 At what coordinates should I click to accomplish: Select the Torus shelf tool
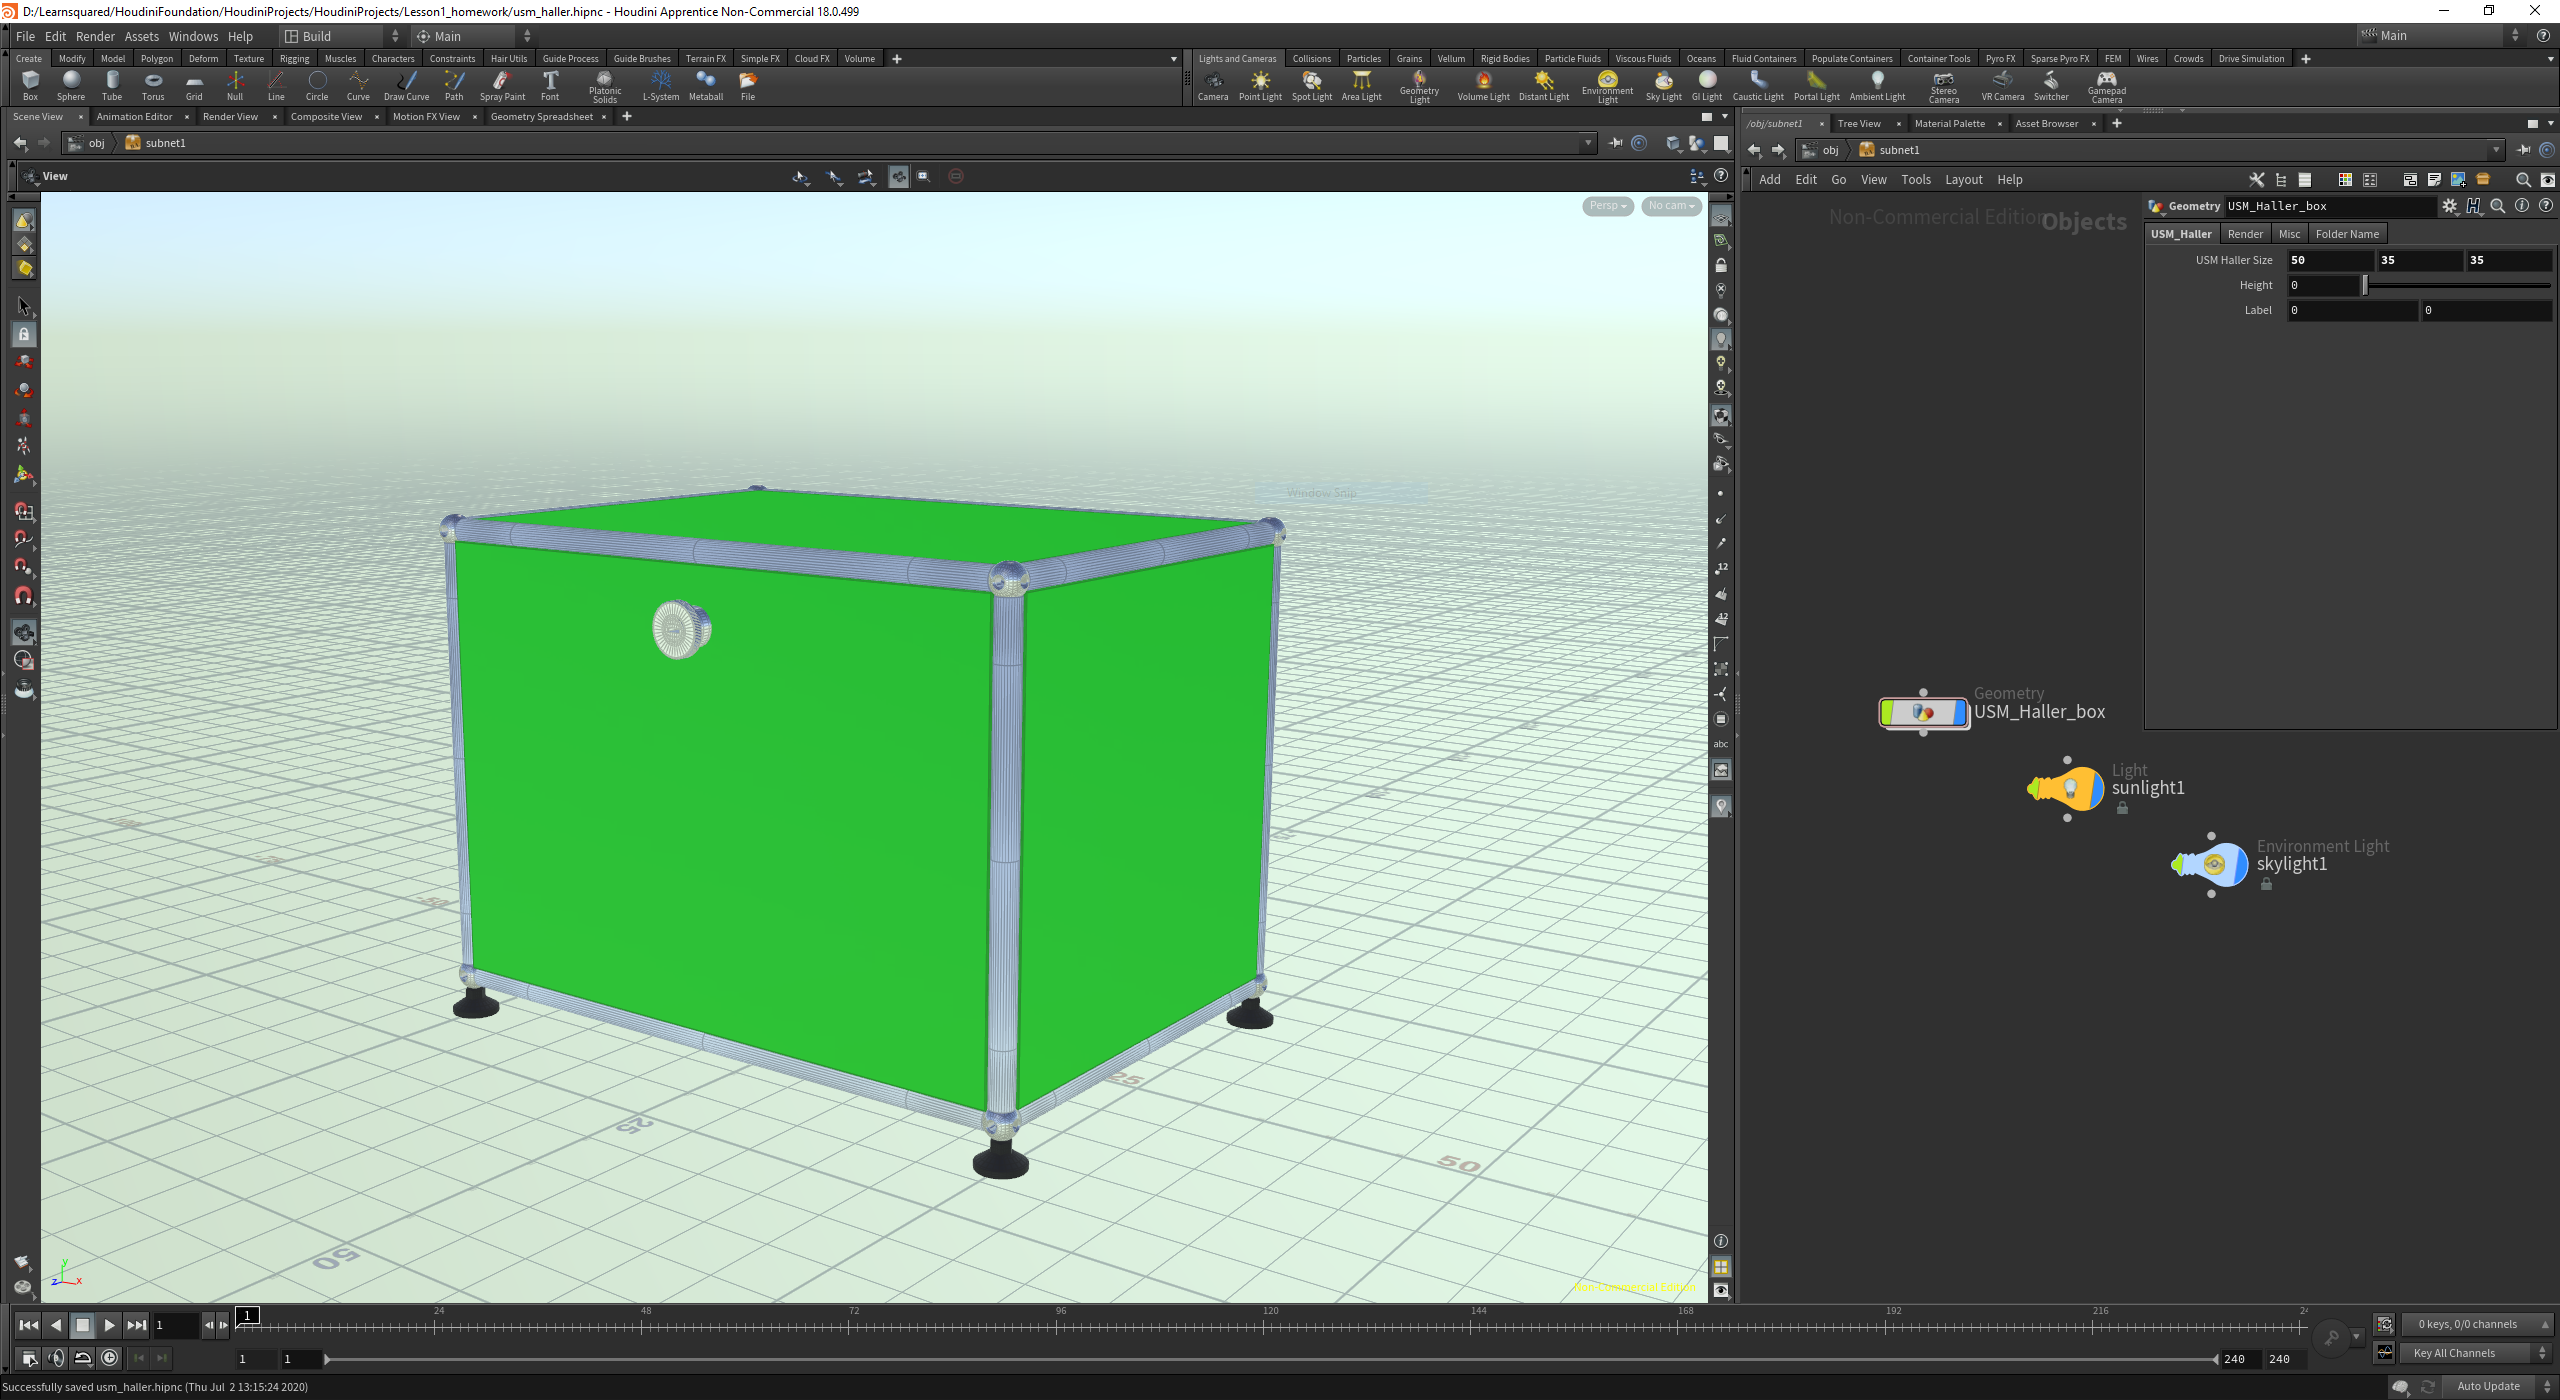[153, 86]
